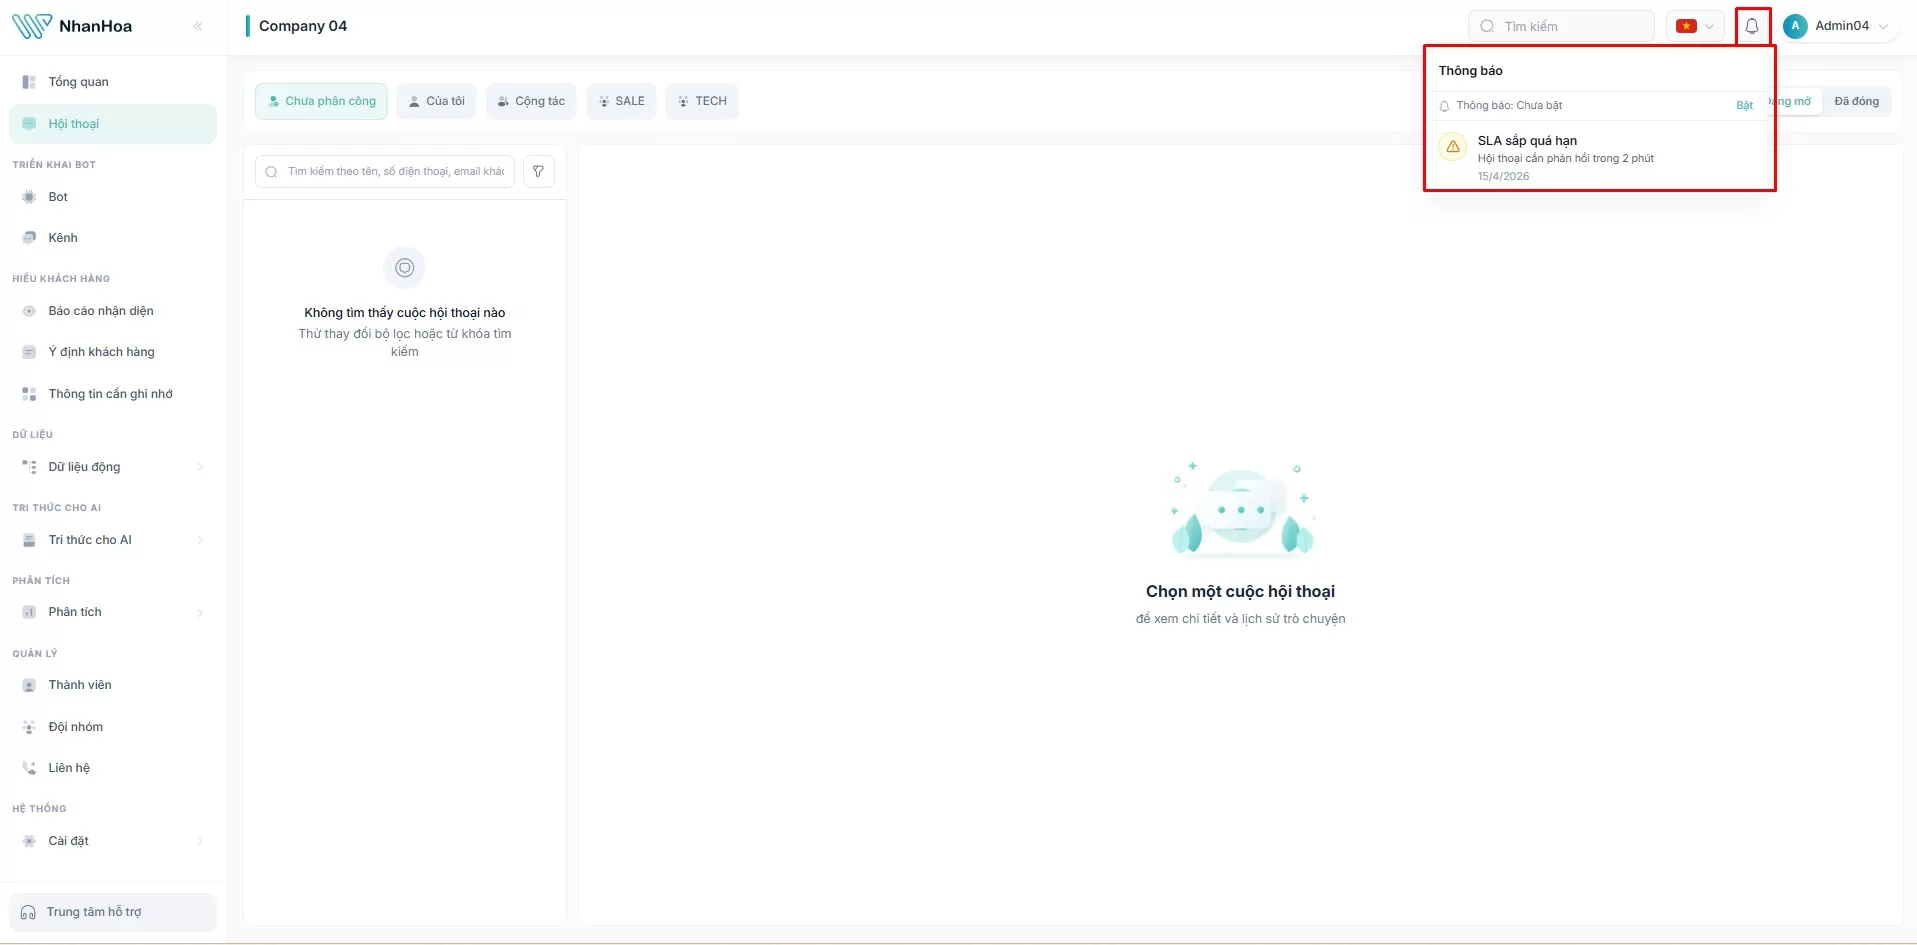This screenshot has width=1917, height=945.
Task: Click the Cài đặt gear icon
Action: 29,841
